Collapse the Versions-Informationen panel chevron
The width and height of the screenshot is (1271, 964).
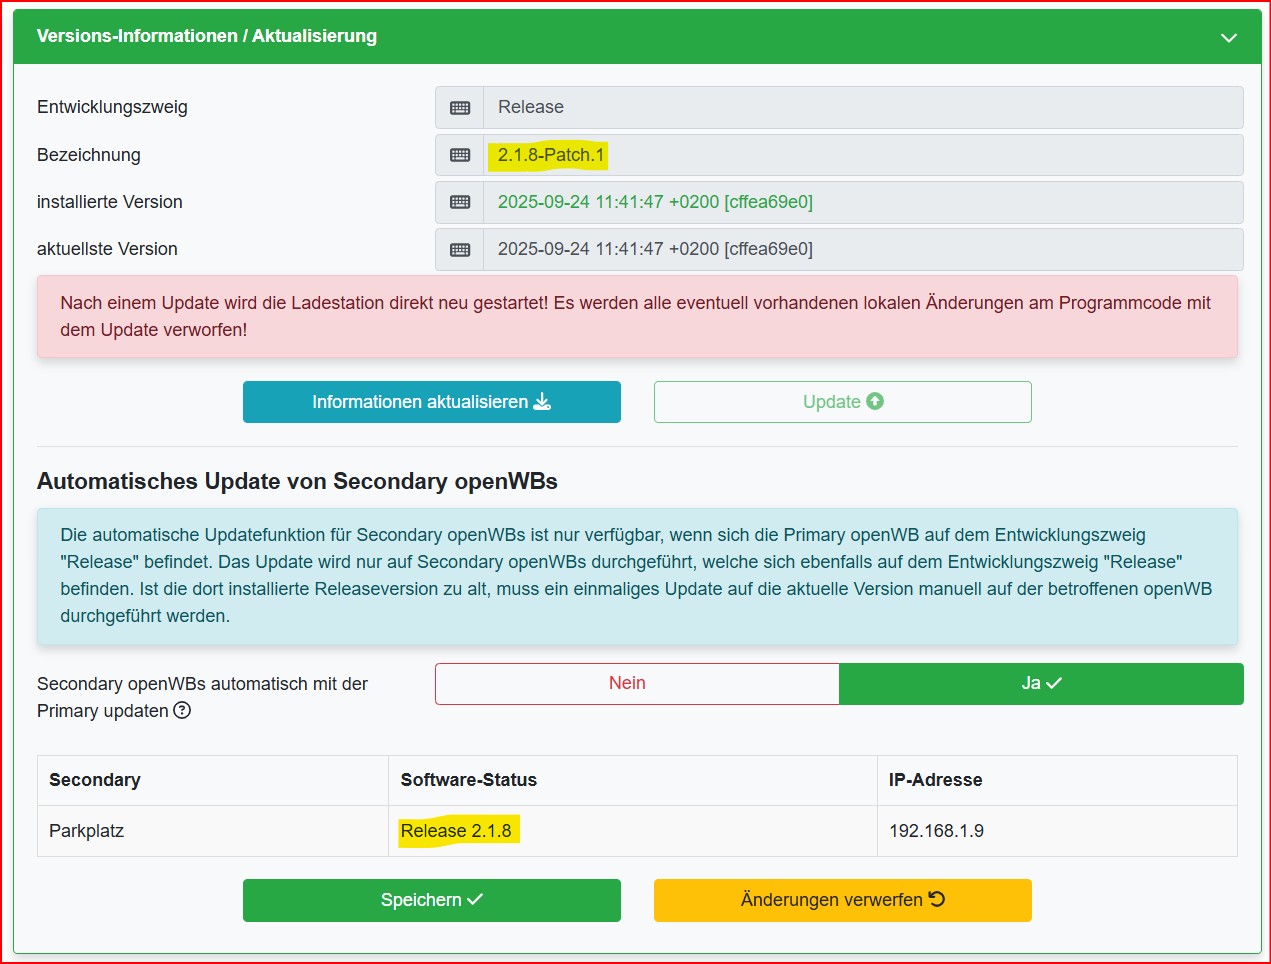pyautogui.click(x=1229, y=38)
